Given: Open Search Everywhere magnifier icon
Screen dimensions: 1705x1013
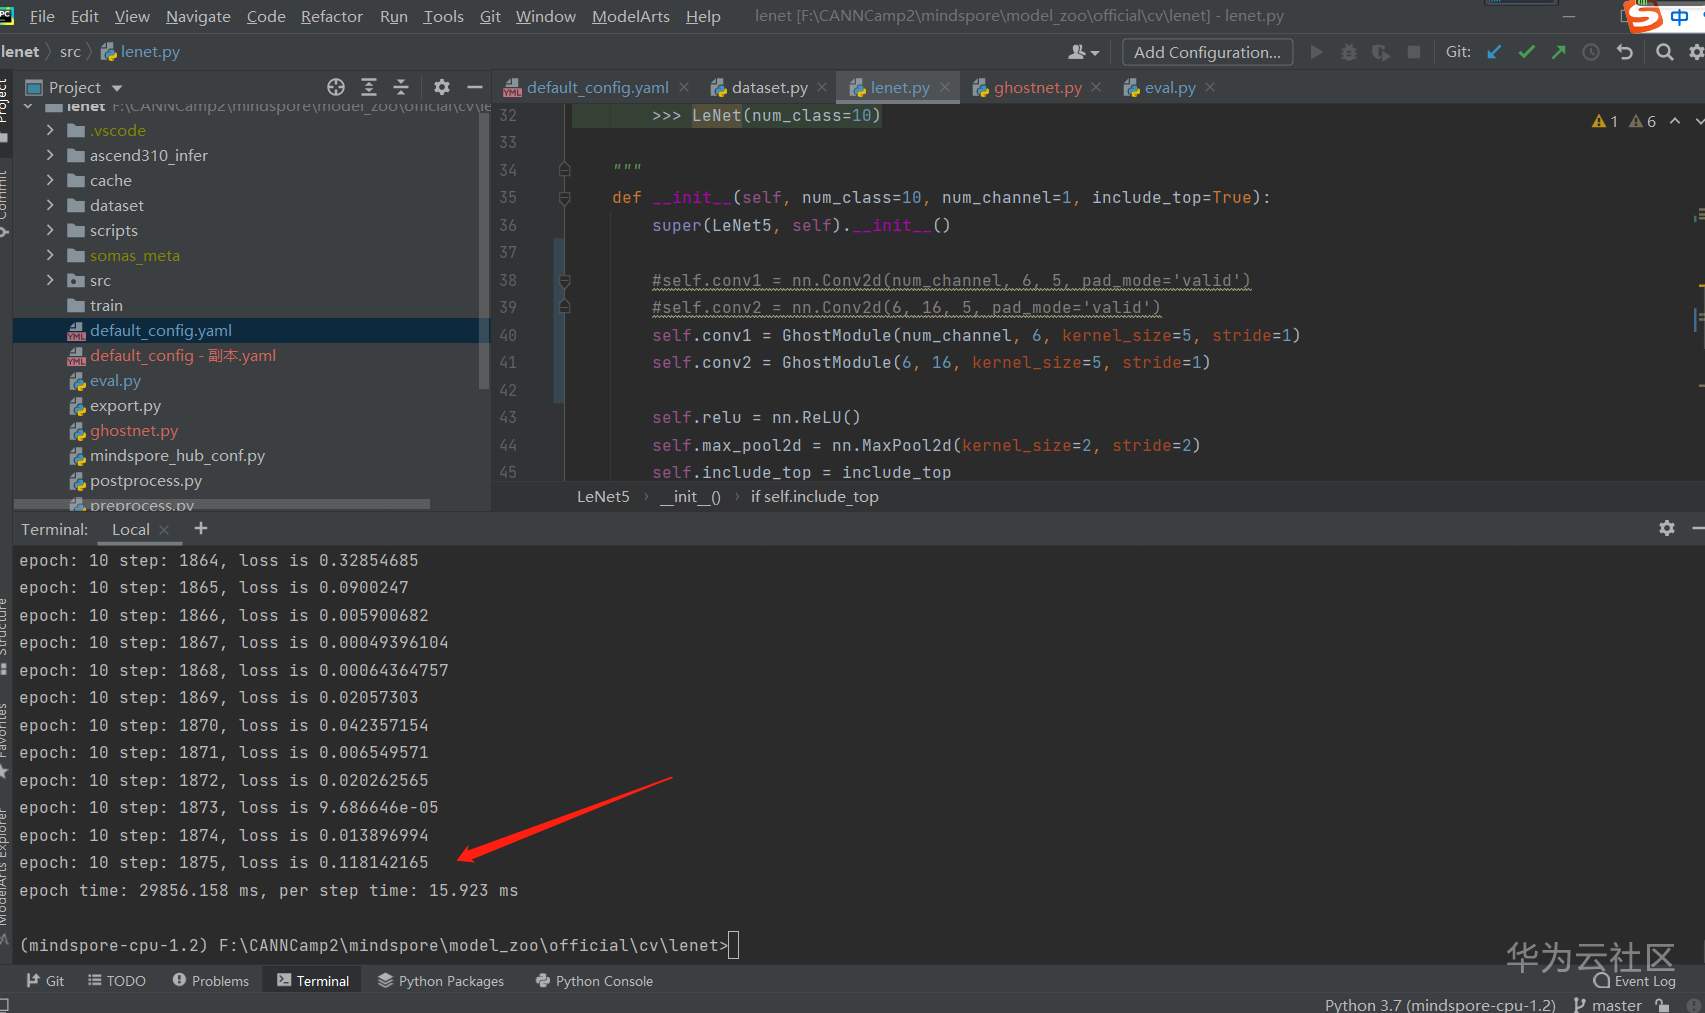Looking at the screenshot, I should tap(1664, 52).
